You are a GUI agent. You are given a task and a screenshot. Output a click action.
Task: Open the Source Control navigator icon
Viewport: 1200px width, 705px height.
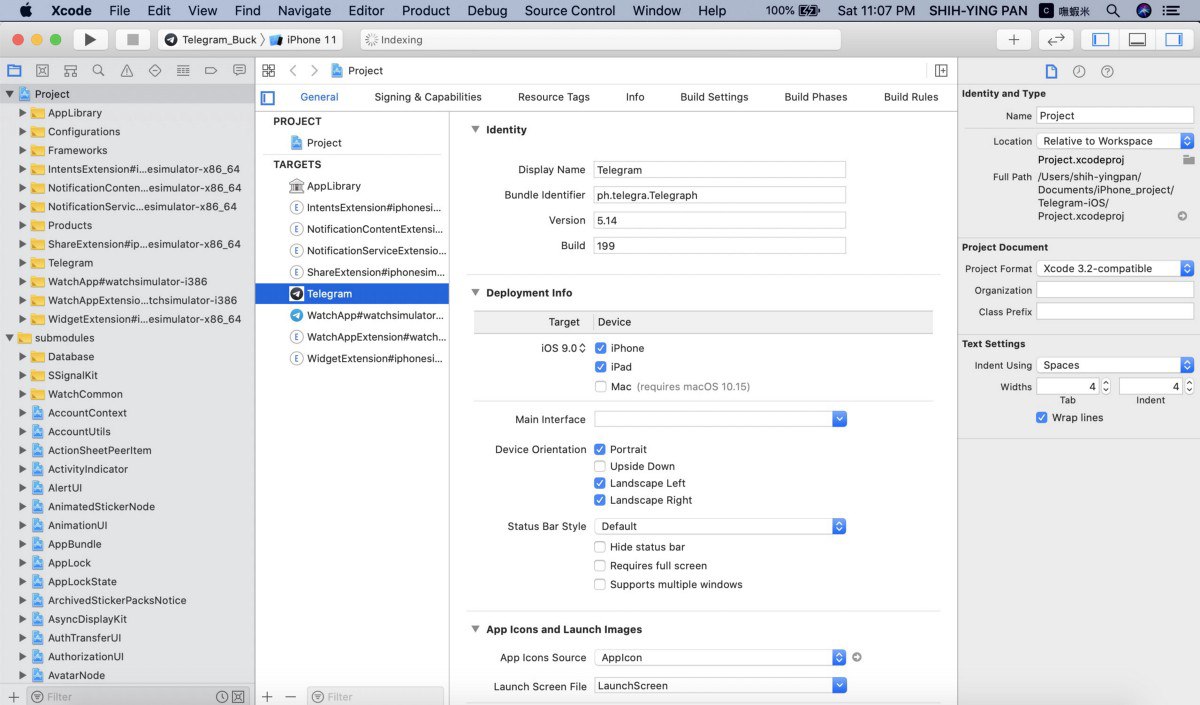click(42, 71)
